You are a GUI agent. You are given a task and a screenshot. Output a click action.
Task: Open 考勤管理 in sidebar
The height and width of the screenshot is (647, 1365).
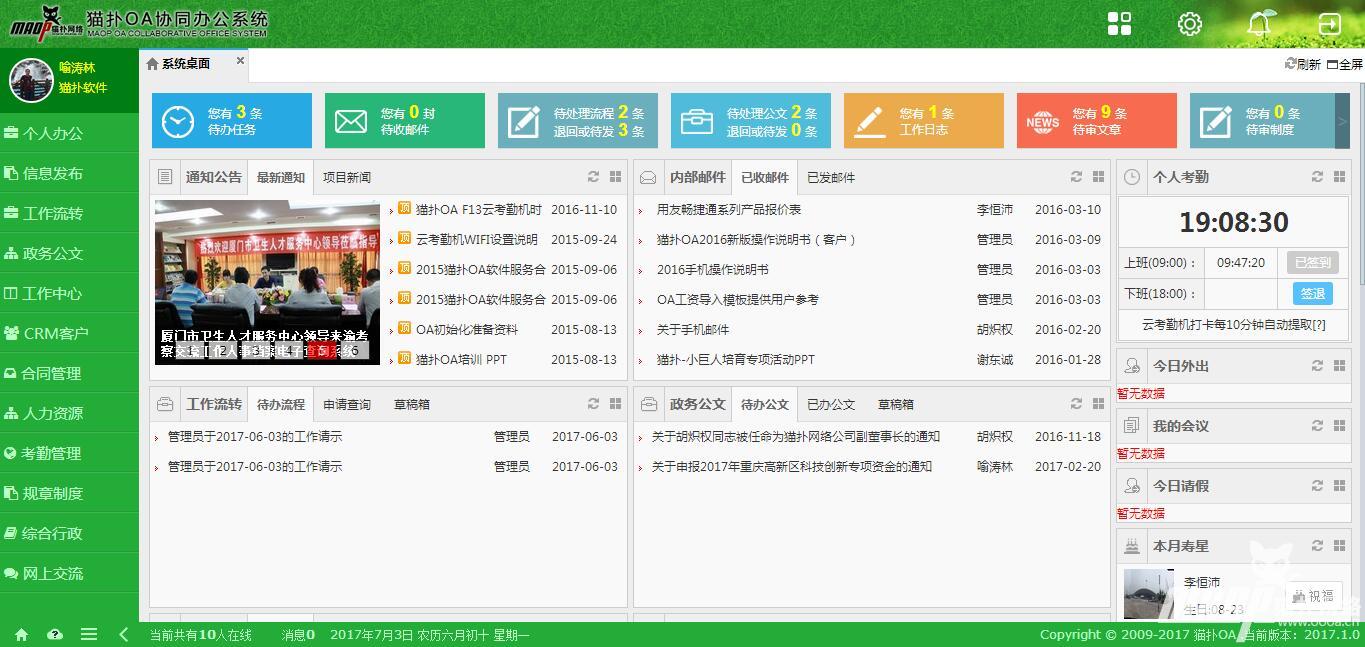click(69, 453)
